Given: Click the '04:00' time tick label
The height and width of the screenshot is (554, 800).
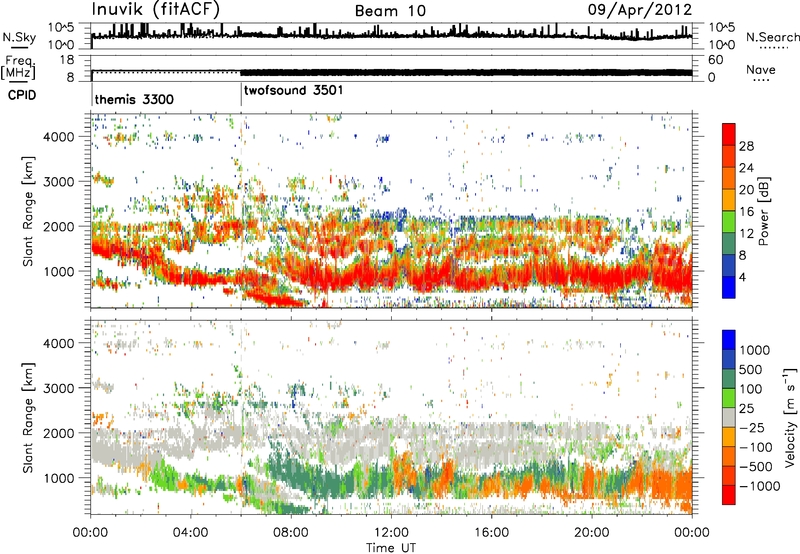Looking at the screenshot, I should (x=190, y=533).
